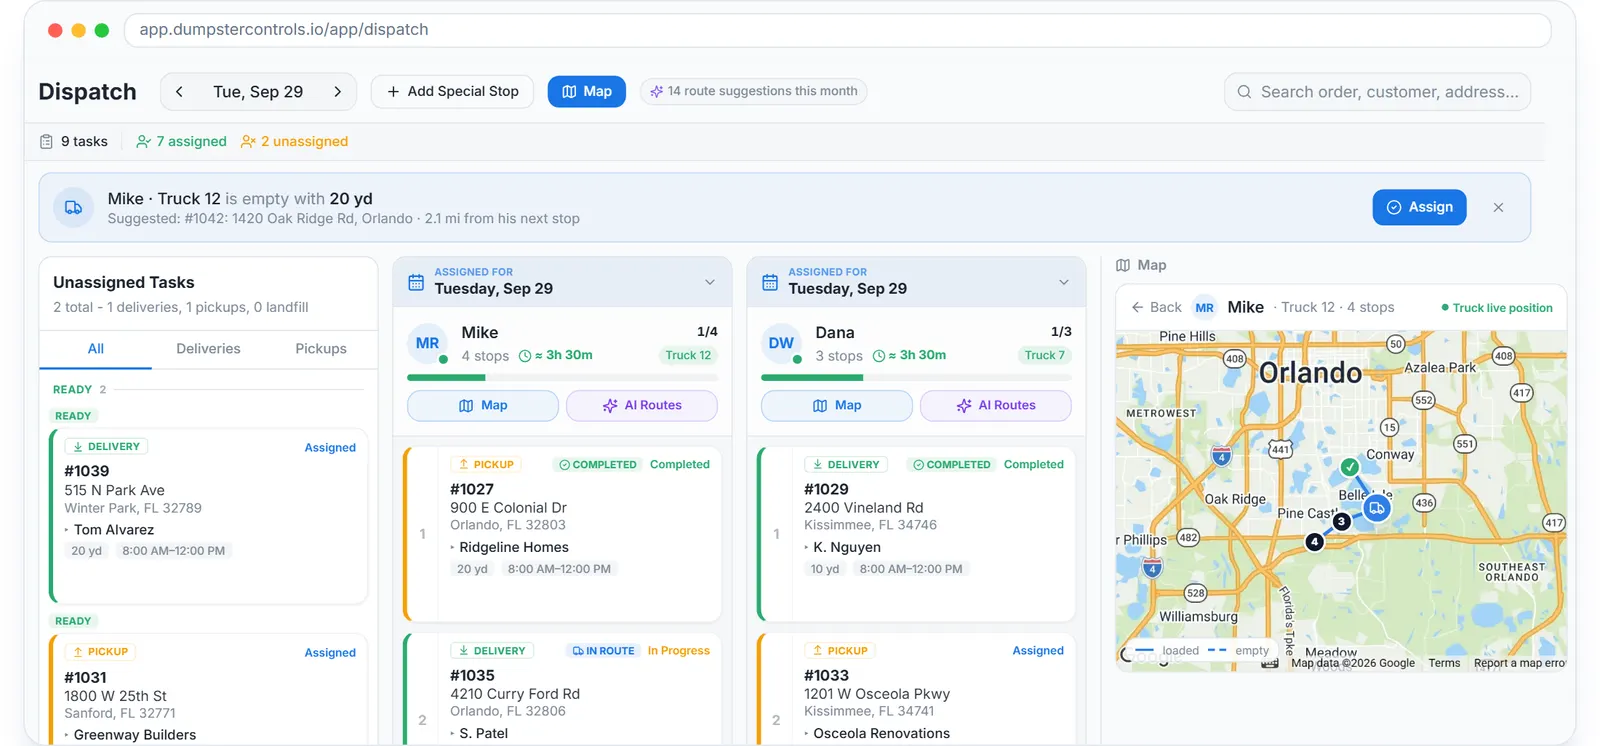Click the blue truck marker on map

[1377, 508]
